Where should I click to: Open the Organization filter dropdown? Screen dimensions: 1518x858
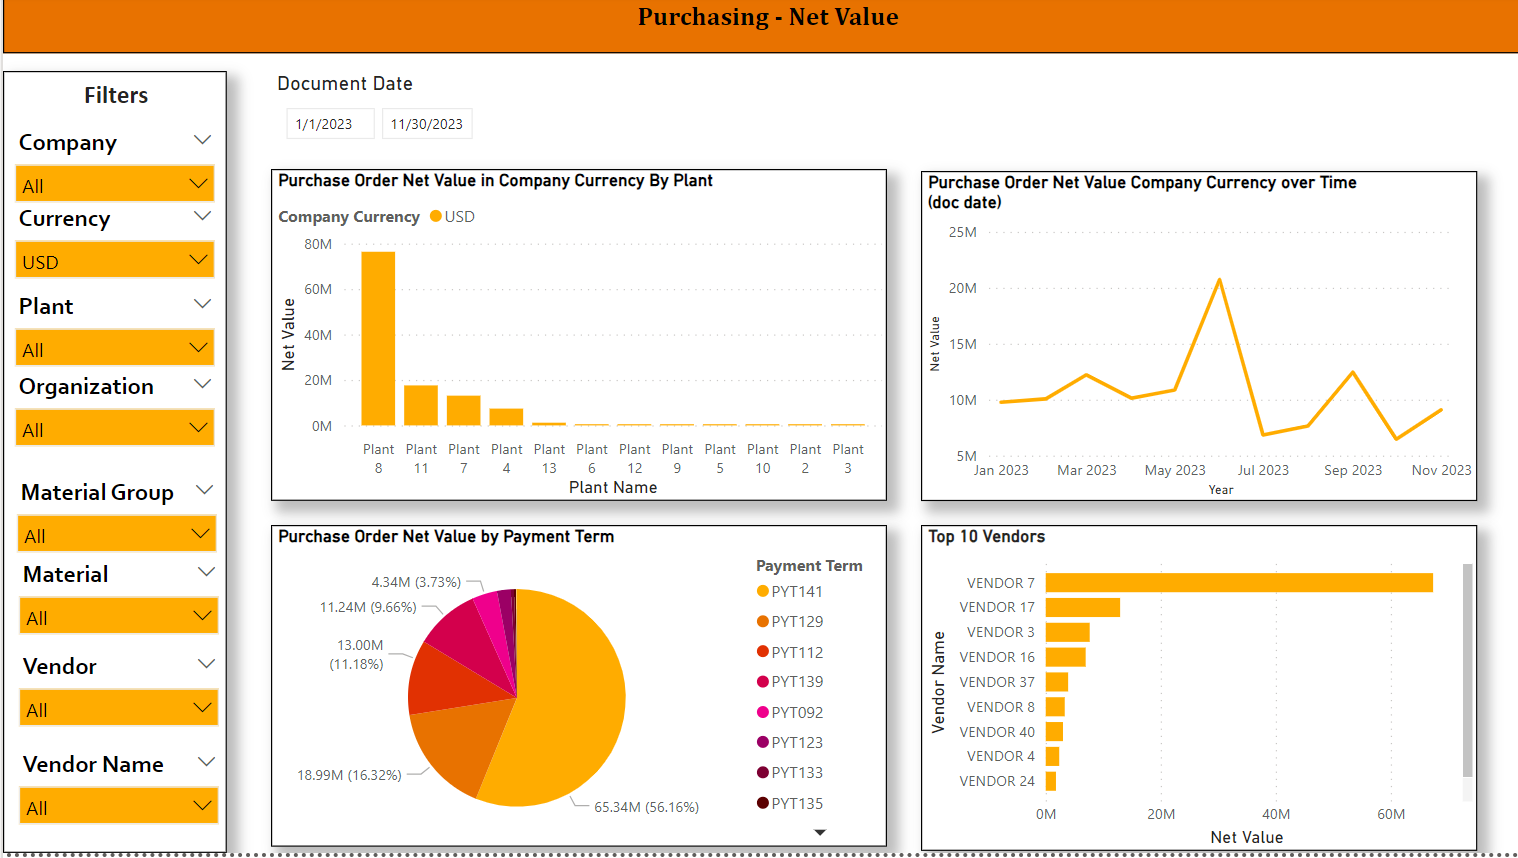[x=114, y=427]
